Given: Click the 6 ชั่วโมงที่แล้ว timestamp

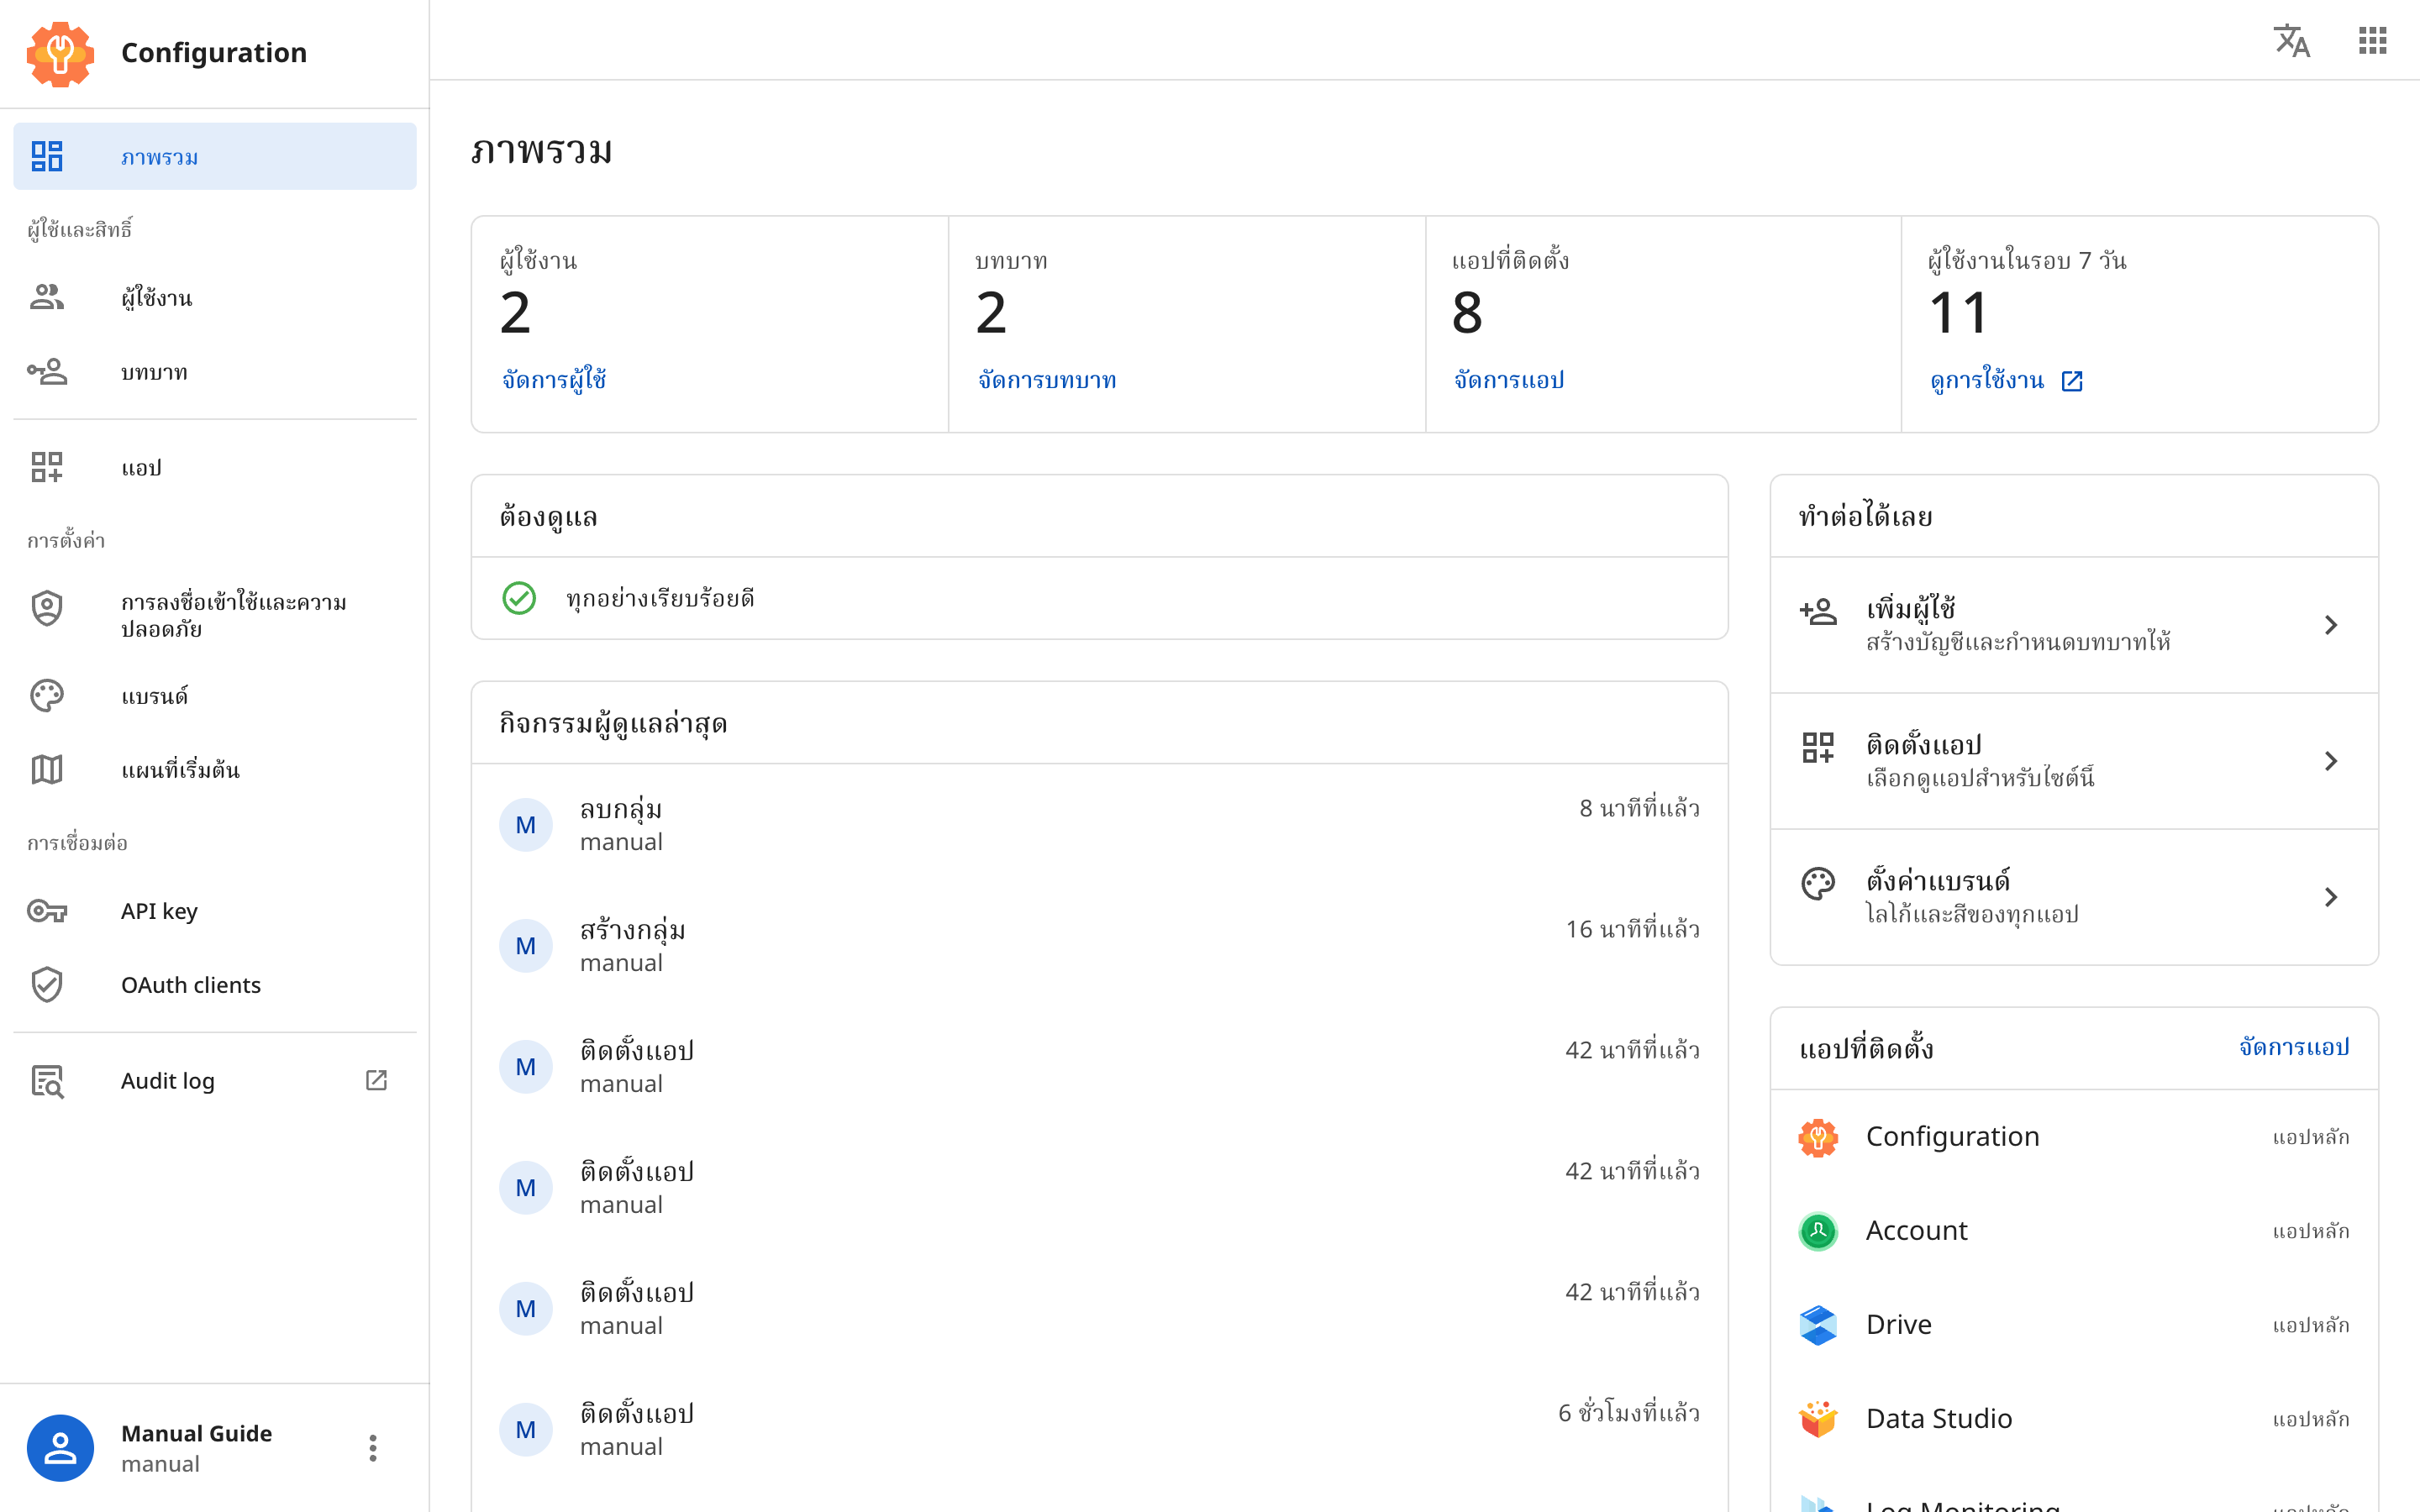Looking at the screenshot, I should point(1628,1412).
